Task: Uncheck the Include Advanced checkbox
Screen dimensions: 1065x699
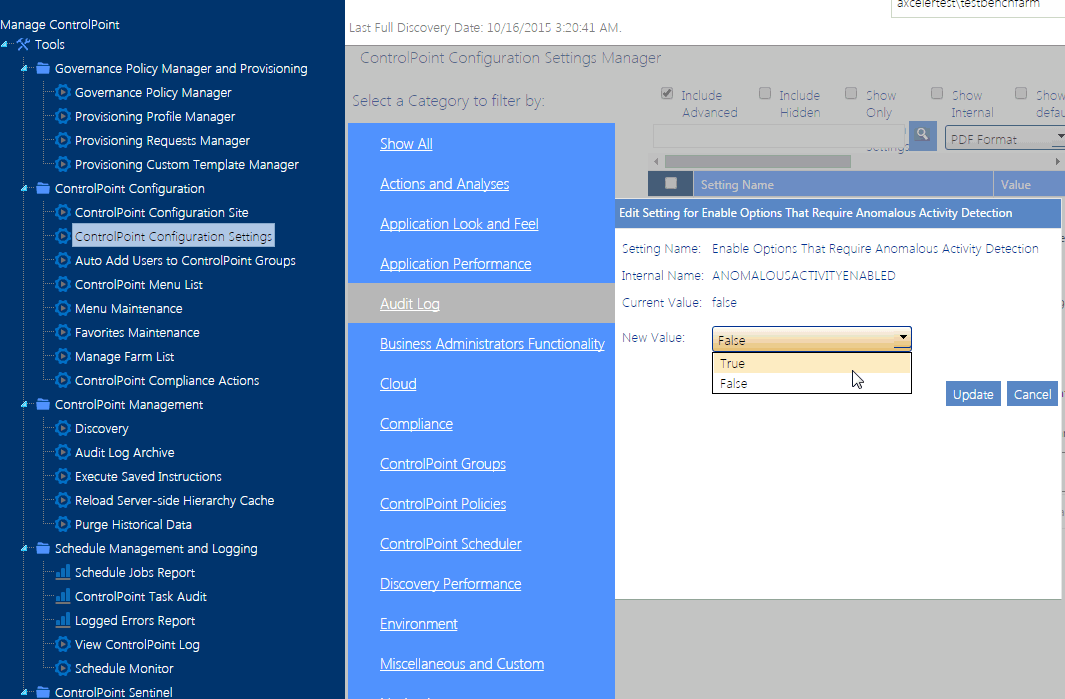Action: pos(666,93)
